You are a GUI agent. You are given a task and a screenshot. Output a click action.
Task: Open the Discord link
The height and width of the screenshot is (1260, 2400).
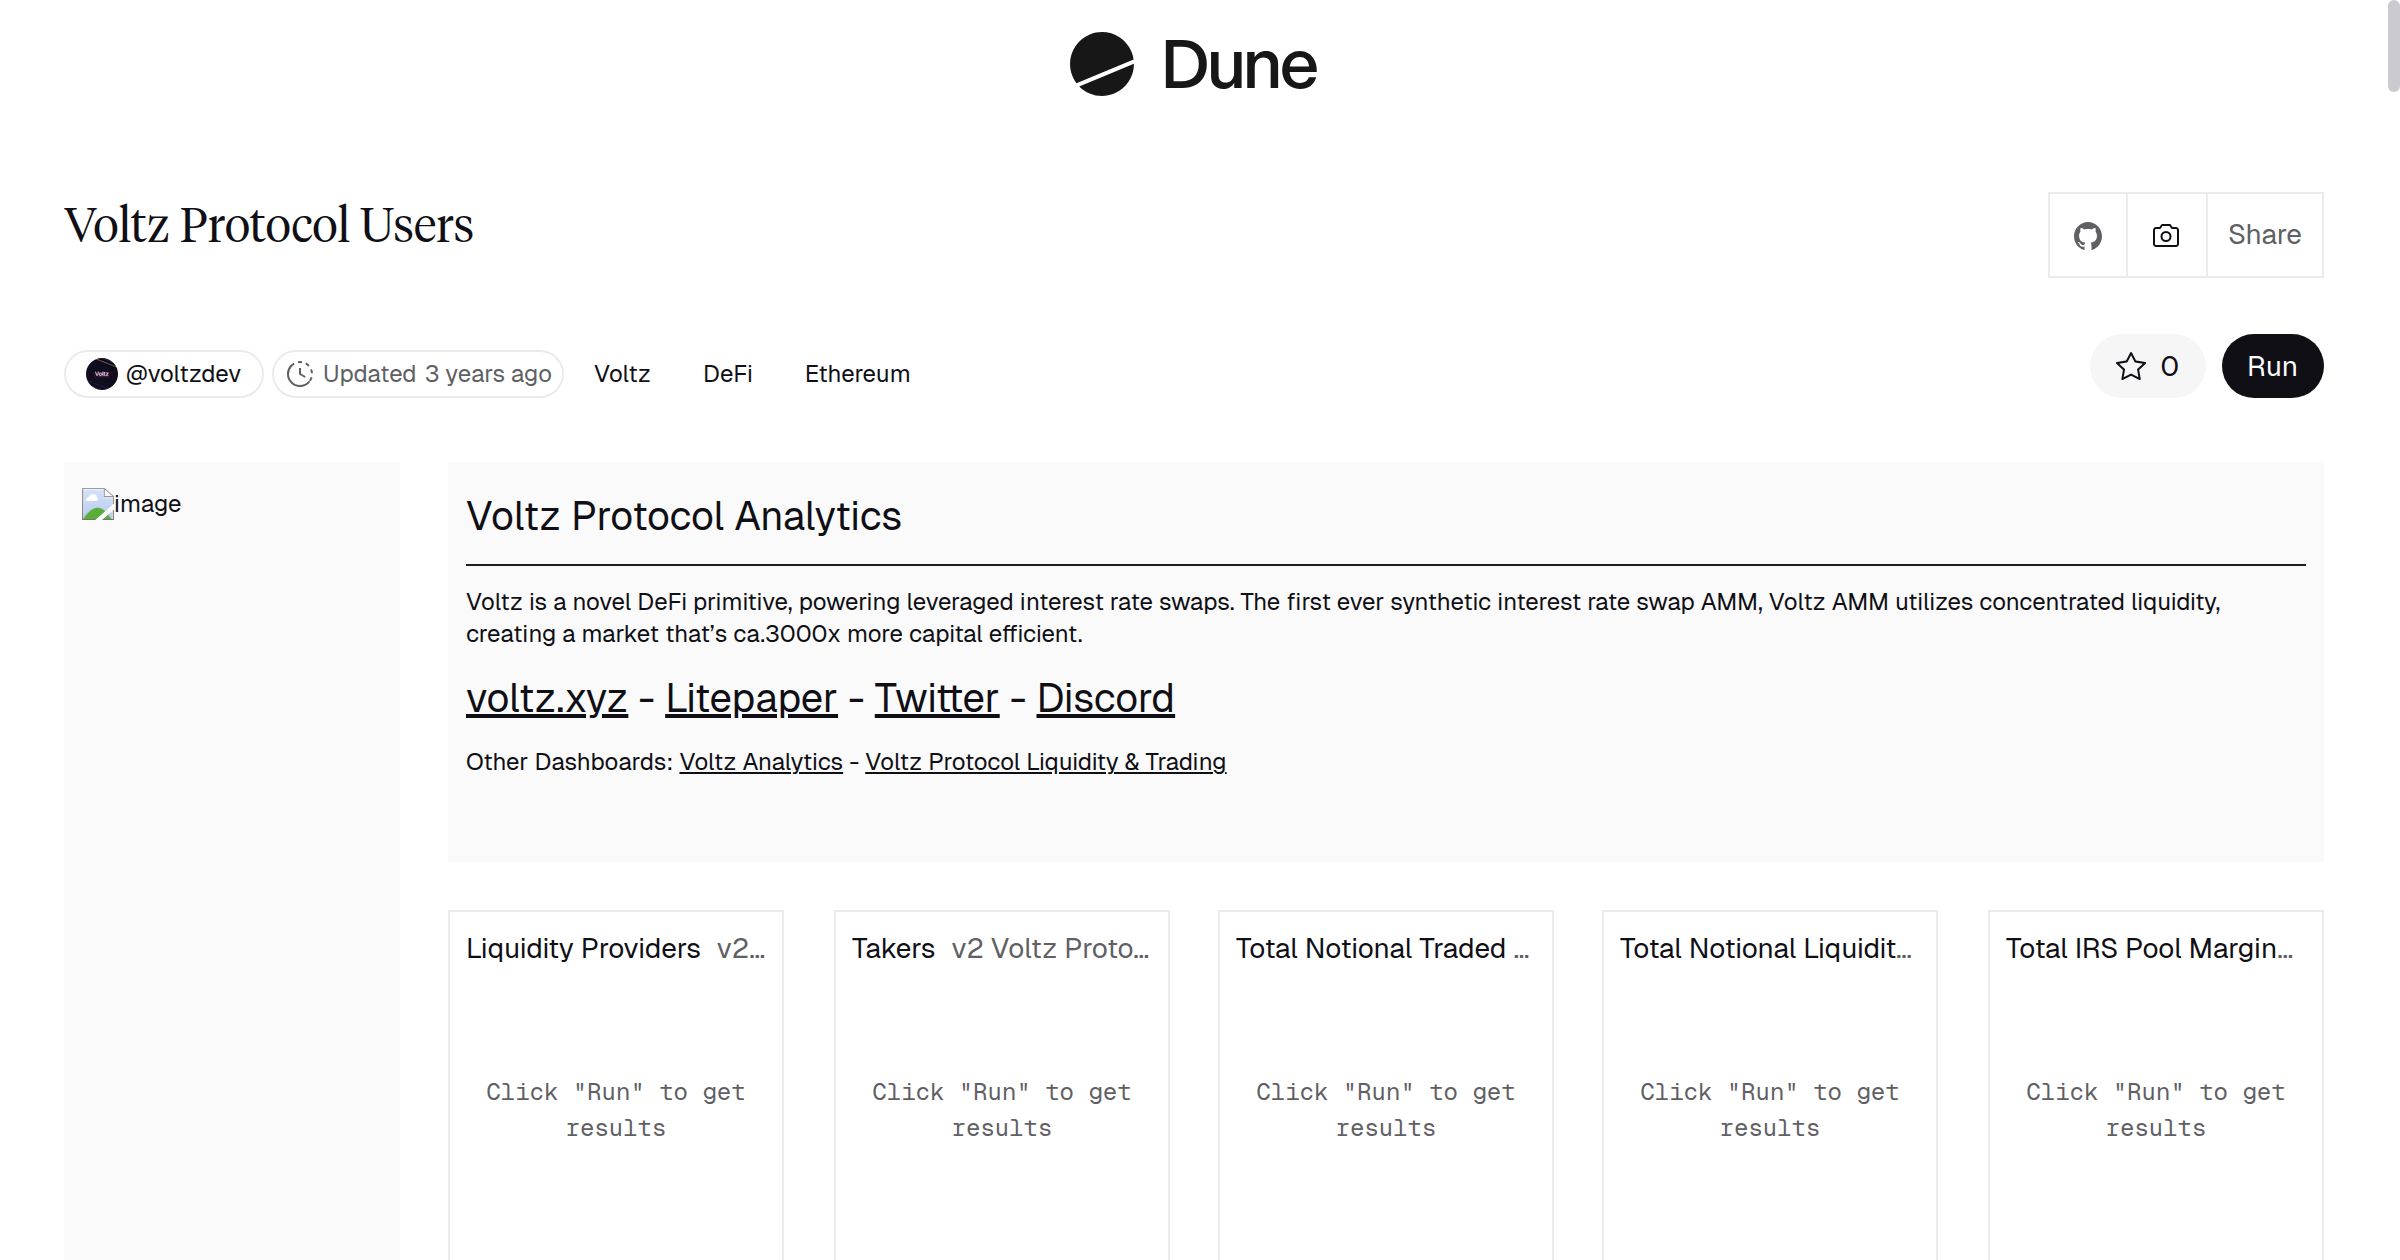1104,698
